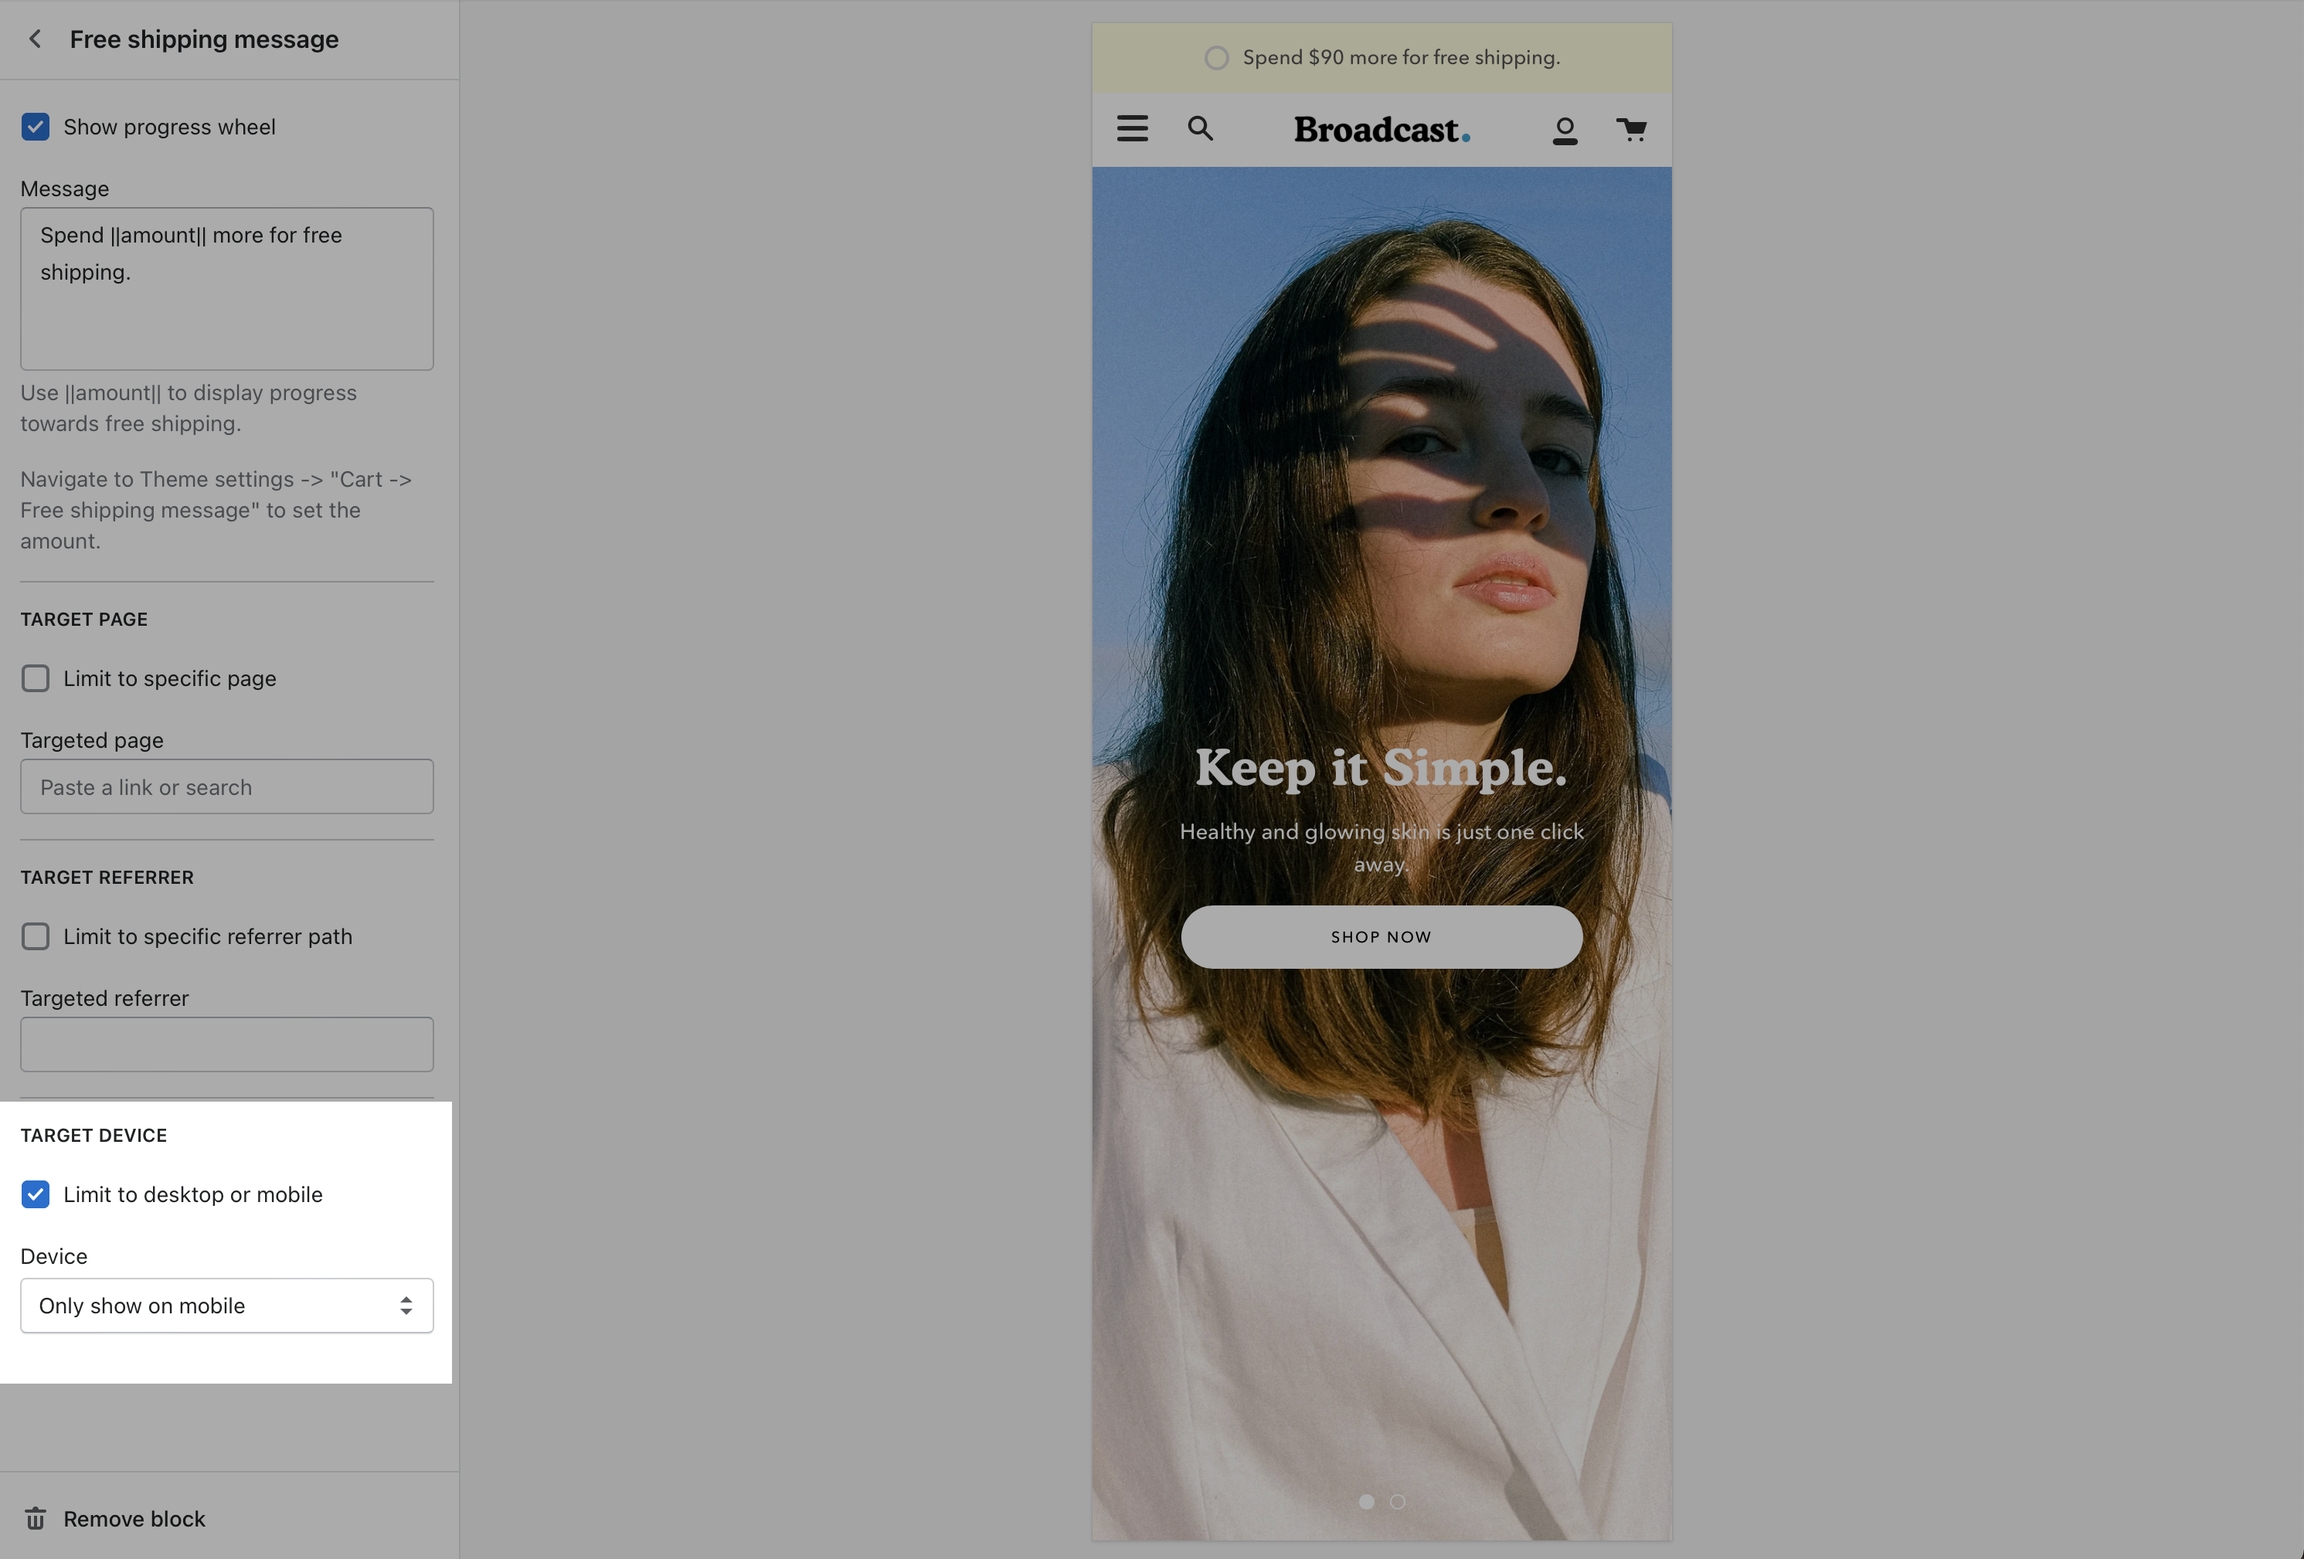Click the shopping cart icon in preview

[x=1631, y=129]
